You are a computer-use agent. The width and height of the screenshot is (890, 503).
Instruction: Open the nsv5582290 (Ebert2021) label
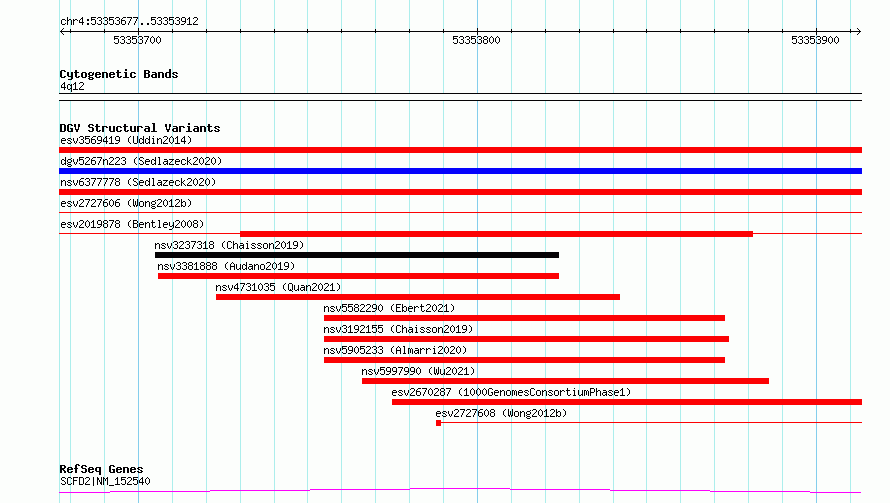[x=389, y=308]
